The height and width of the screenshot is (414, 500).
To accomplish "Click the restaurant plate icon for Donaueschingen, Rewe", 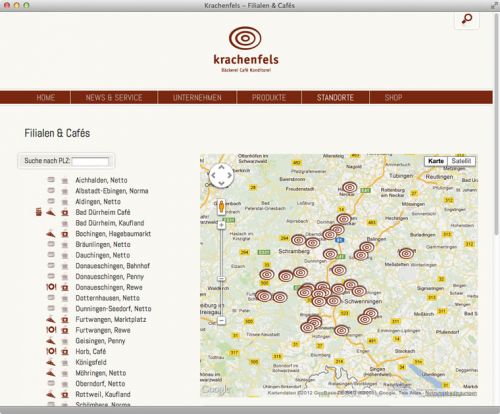I will click(51, 287).
